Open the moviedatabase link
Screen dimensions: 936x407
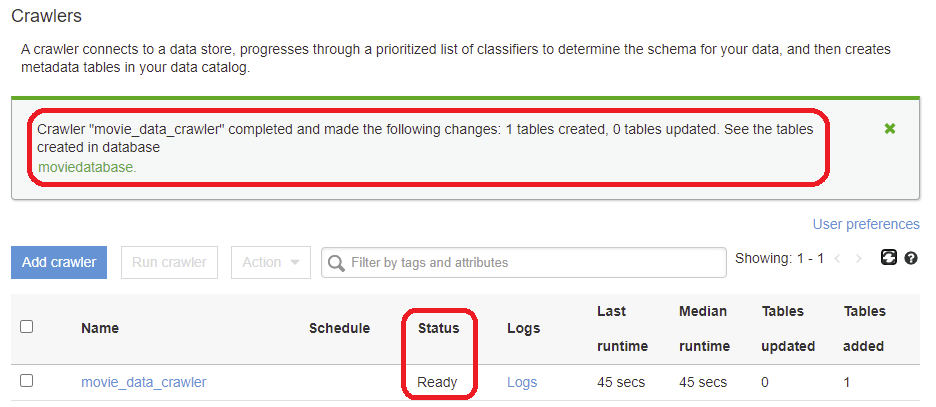tap(86, 167)
